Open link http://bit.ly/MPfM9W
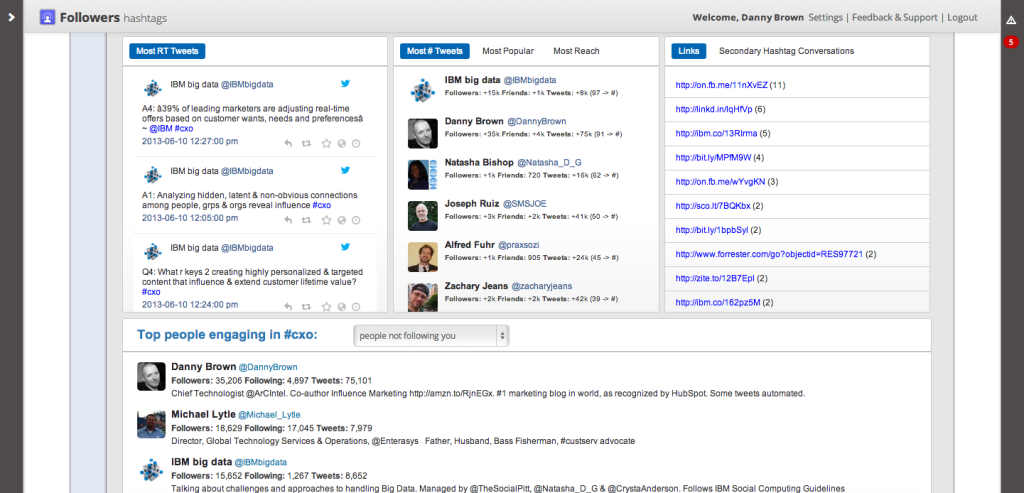The height and width of the screenshot is (493, 1024). pos(713,157)
